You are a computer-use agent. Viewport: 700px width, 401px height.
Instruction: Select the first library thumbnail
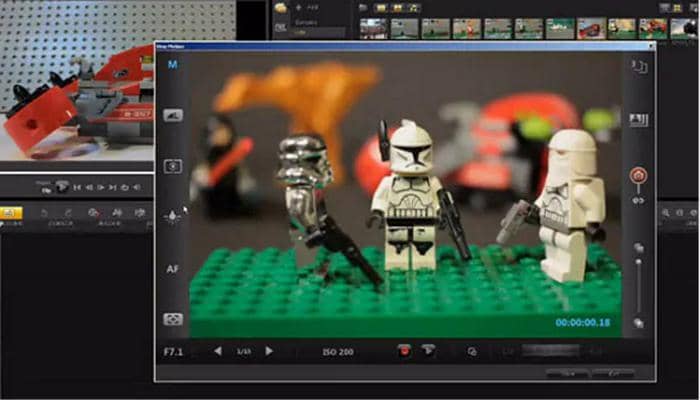(374, 29)
